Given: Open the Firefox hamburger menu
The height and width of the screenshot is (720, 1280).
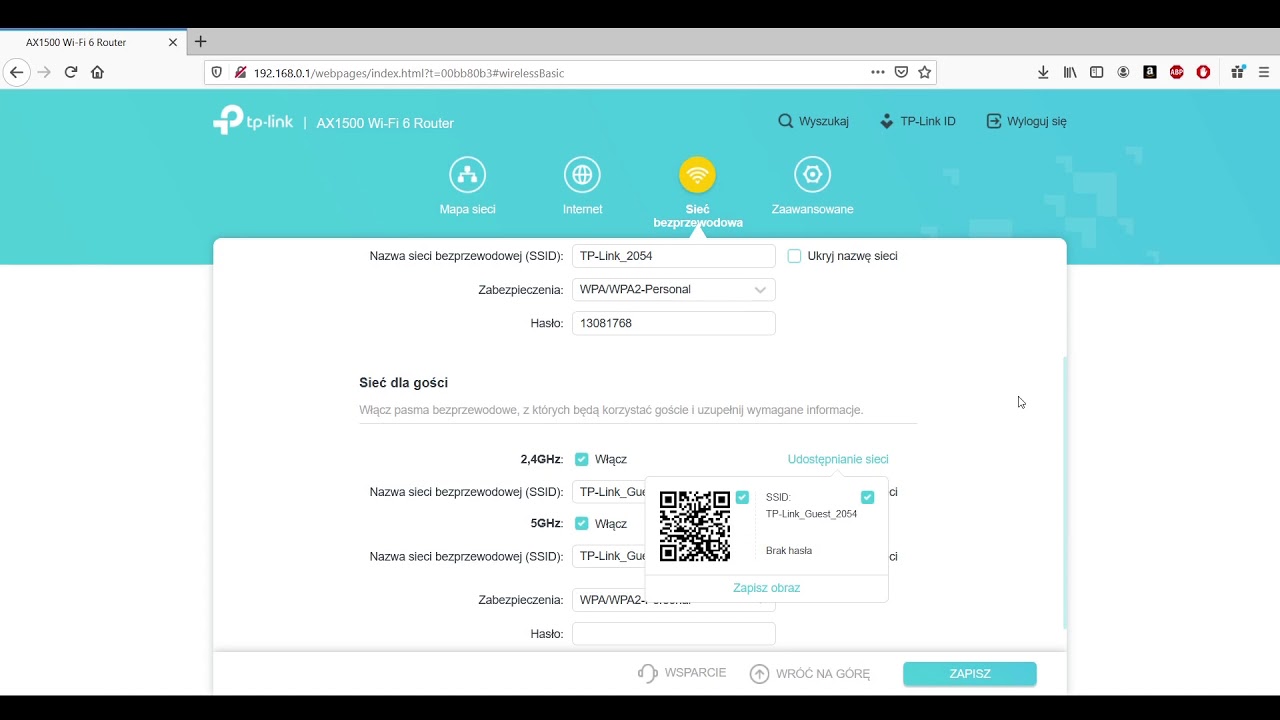Looking at the screenshot, I should pos(1264,72).
